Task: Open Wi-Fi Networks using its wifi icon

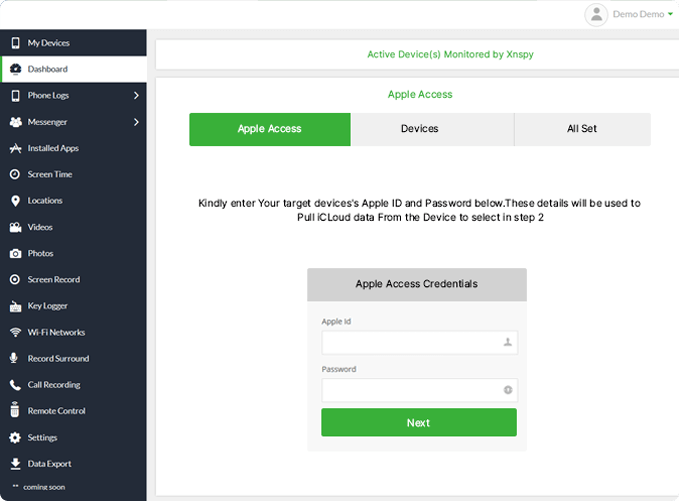Action: pos(15,332)
